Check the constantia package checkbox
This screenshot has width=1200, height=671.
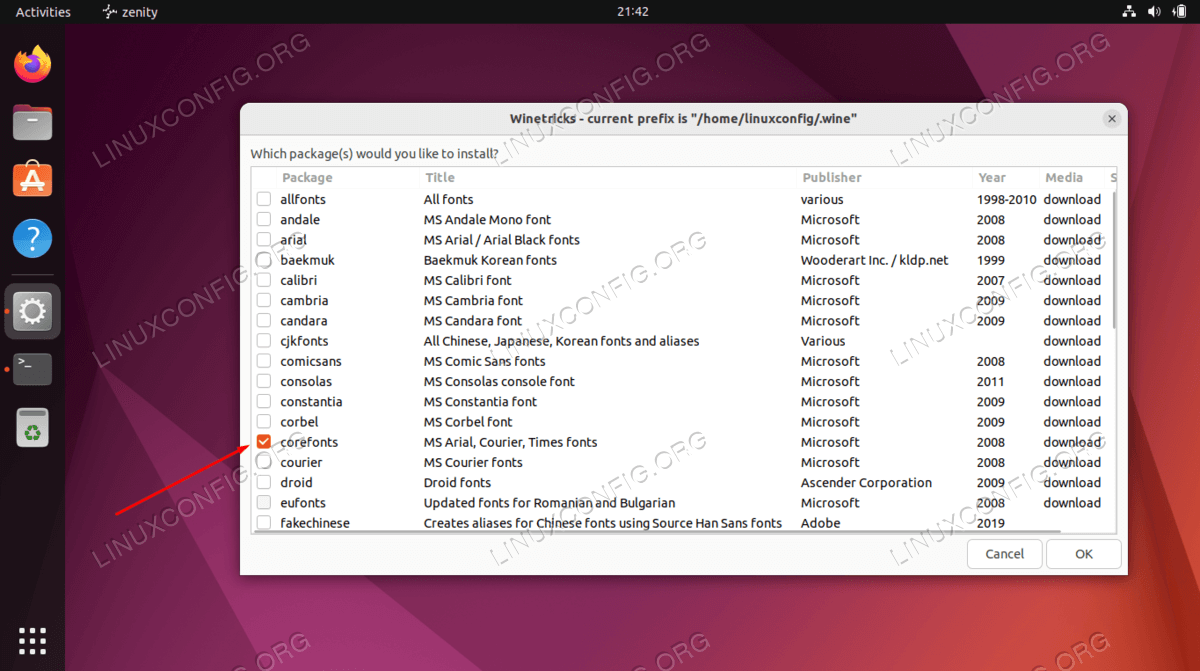[x=264, y=402]
